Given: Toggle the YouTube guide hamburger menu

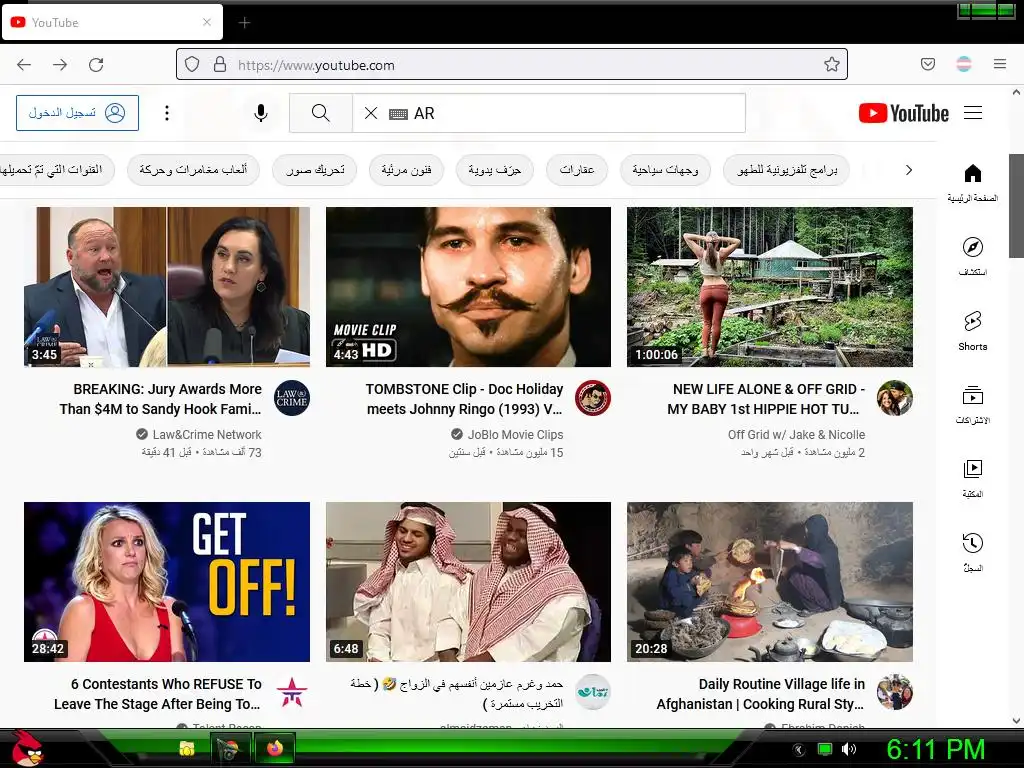Looking at the screenshot, I should tap(973, 113).
